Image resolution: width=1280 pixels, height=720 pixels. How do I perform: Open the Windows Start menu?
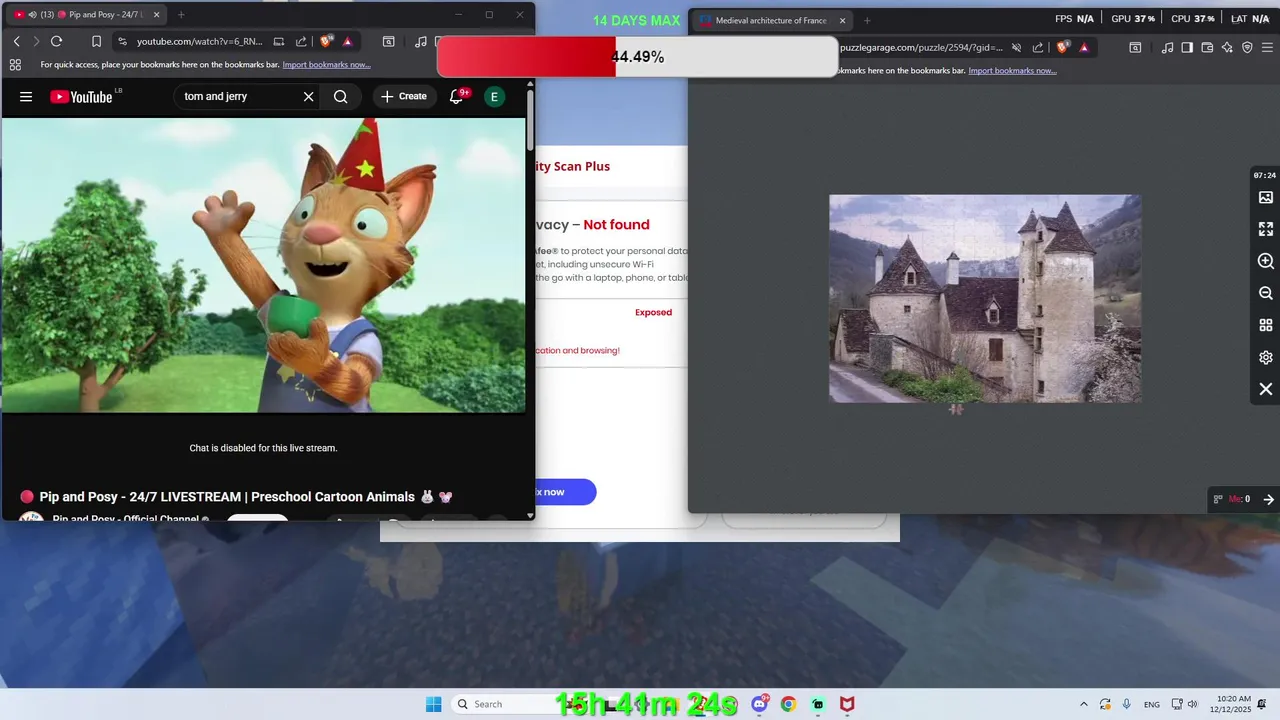pos(433,704)
